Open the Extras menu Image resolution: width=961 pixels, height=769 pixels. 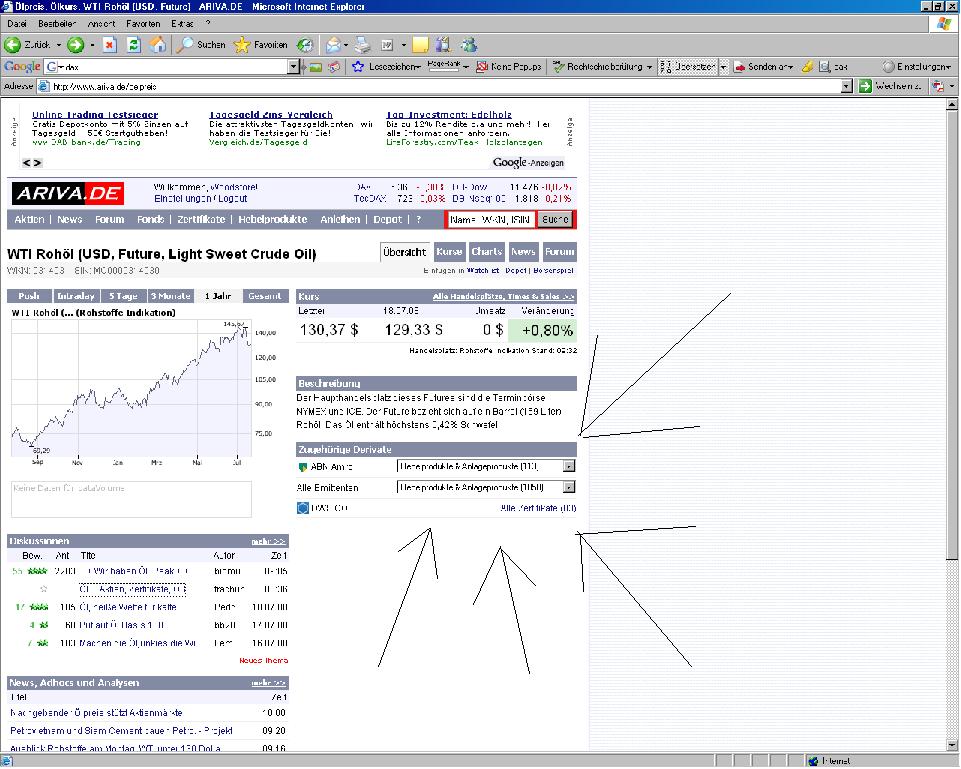point(183,24)
